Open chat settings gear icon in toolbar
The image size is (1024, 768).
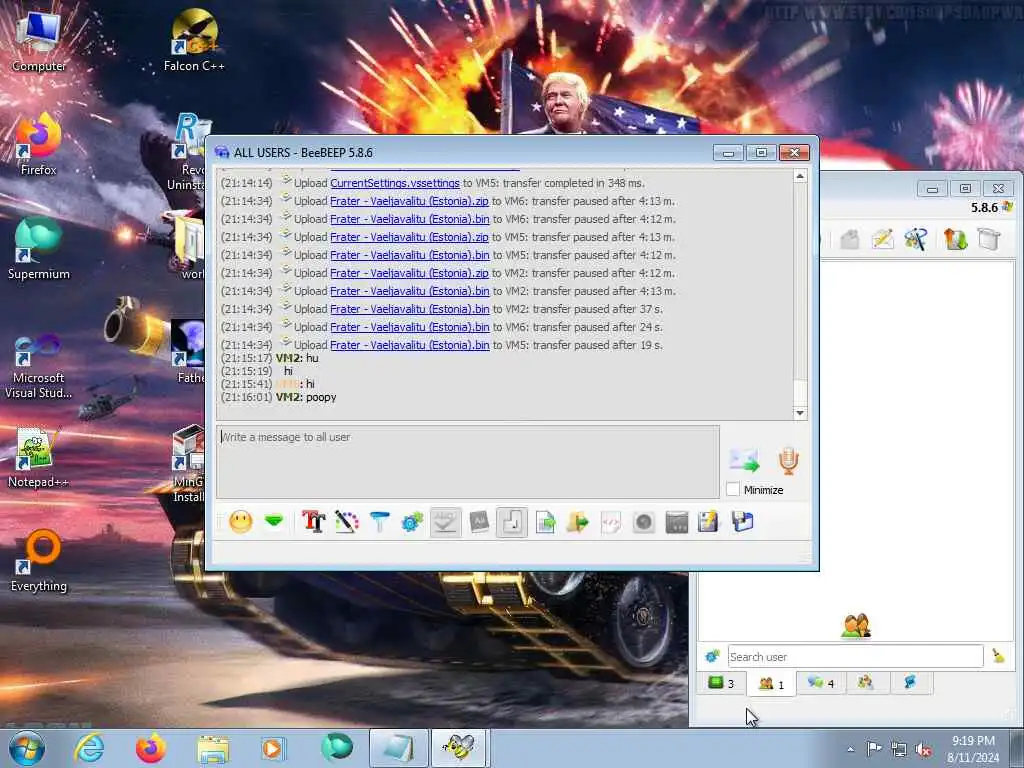pos(413,522)
